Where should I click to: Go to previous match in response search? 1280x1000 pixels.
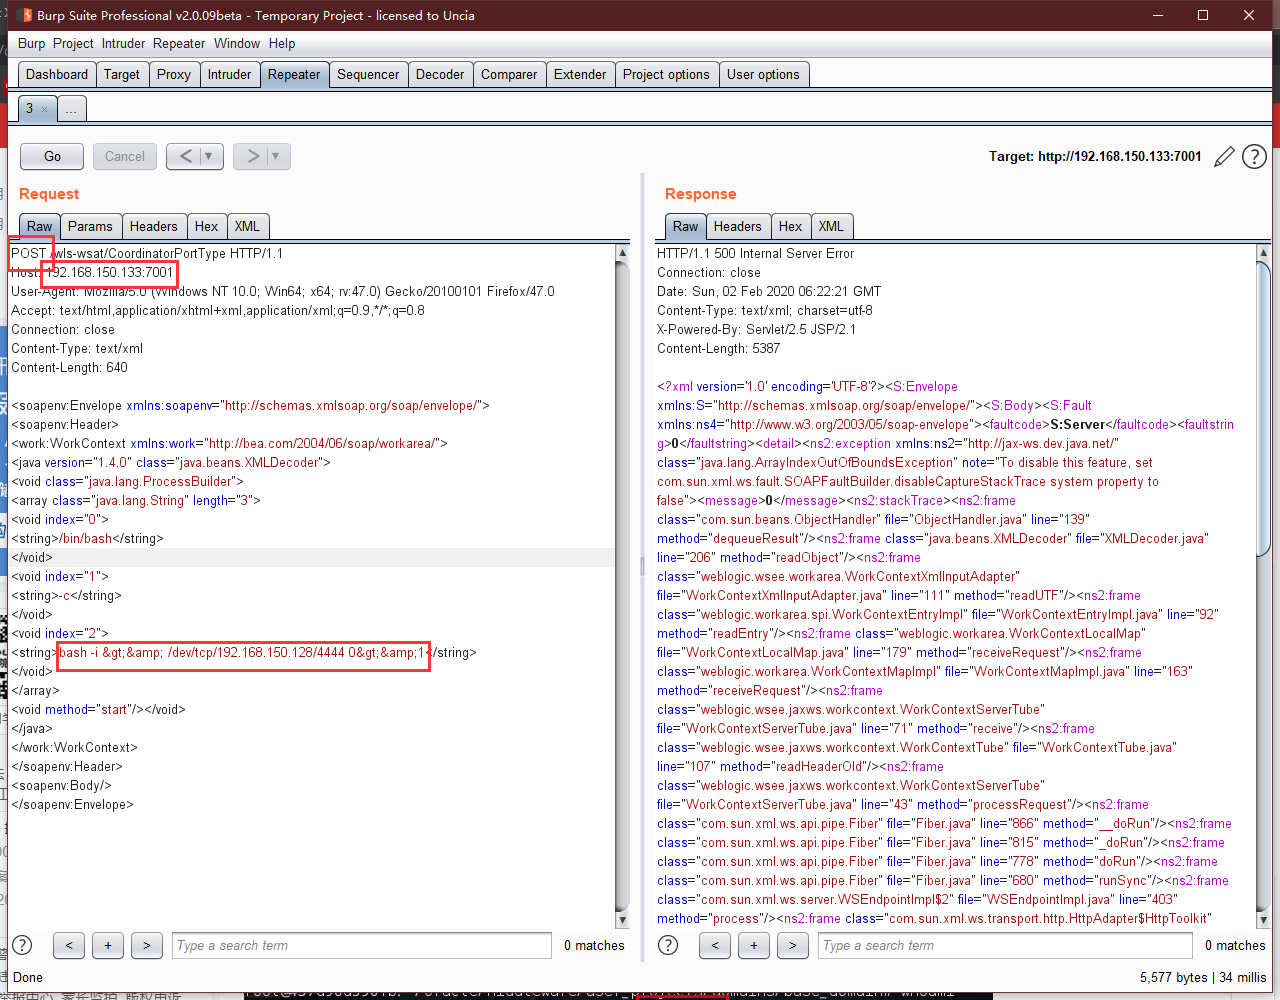pos(714,945)
